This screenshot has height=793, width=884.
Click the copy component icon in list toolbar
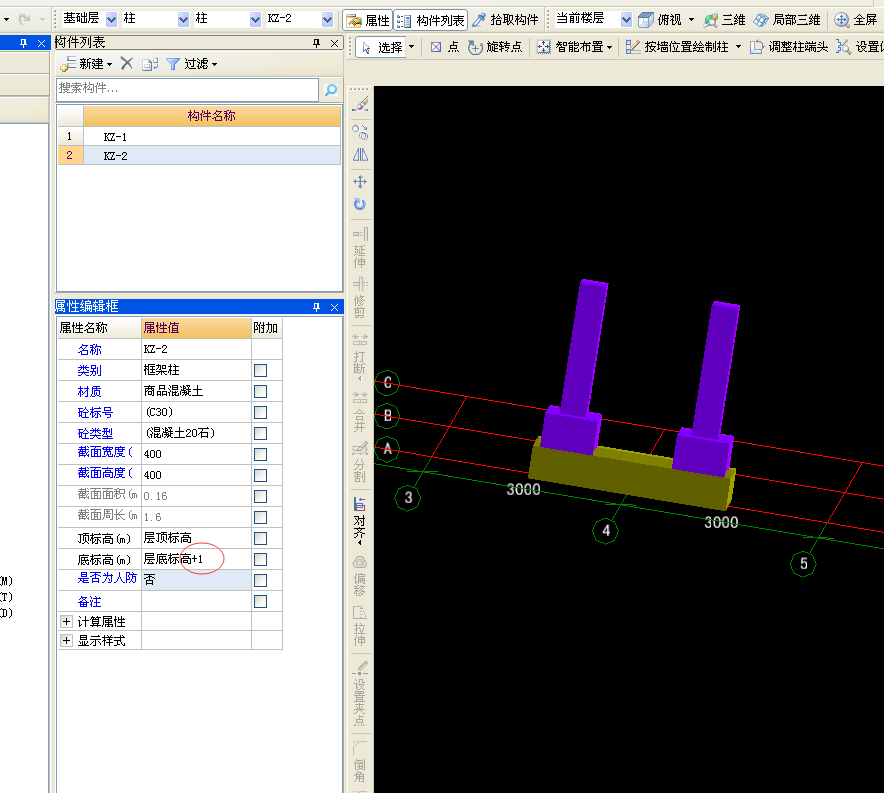pyautogui.click(x=149, y=63)
